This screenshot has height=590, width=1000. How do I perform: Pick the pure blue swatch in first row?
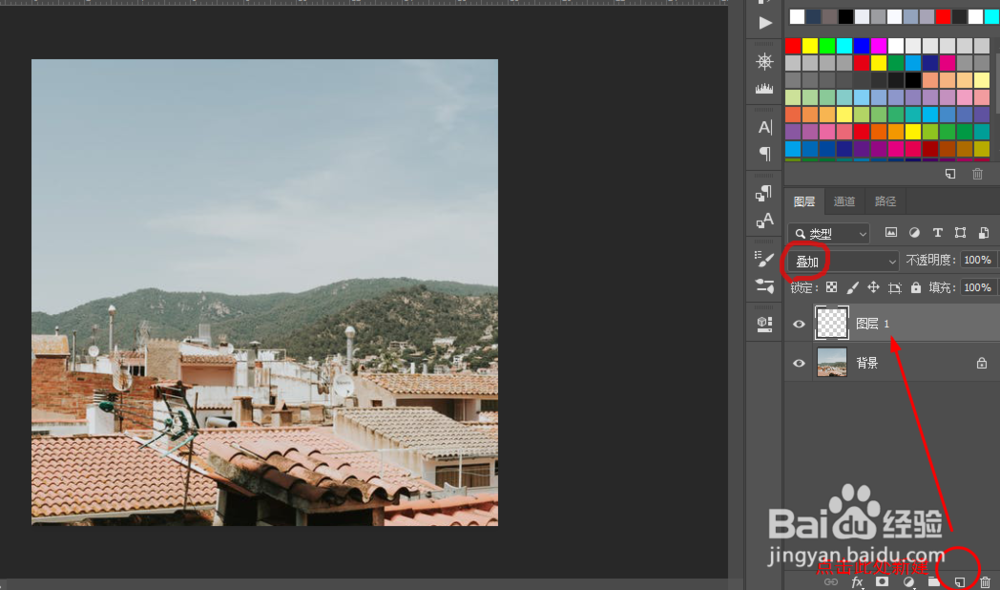point(862,45)
